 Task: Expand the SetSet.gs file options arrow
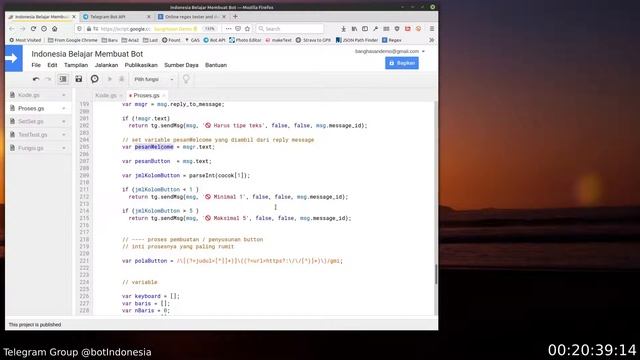(x=64, y=122)
